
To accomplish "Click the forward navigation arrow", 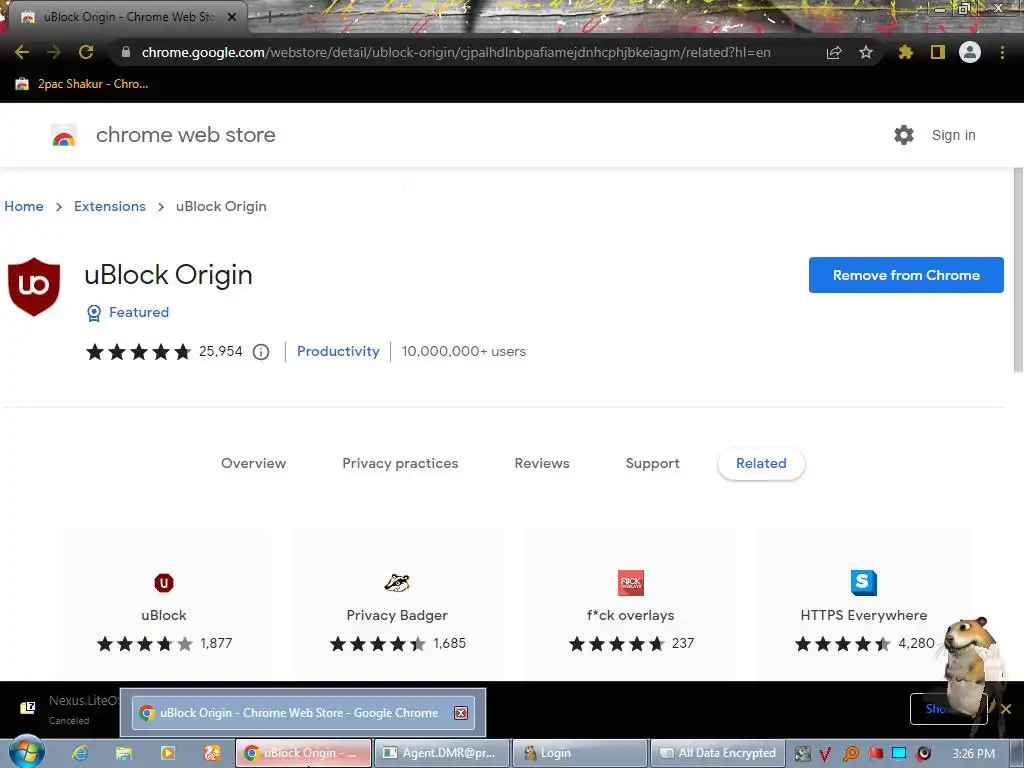I will coord(54,52).
